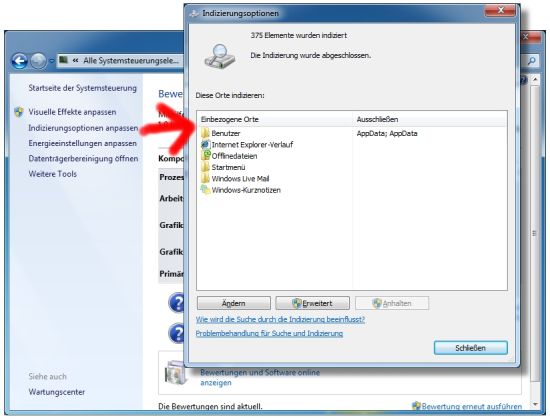
Task: Click the Benutzer folder icon
Action: (x=205, y=133)
